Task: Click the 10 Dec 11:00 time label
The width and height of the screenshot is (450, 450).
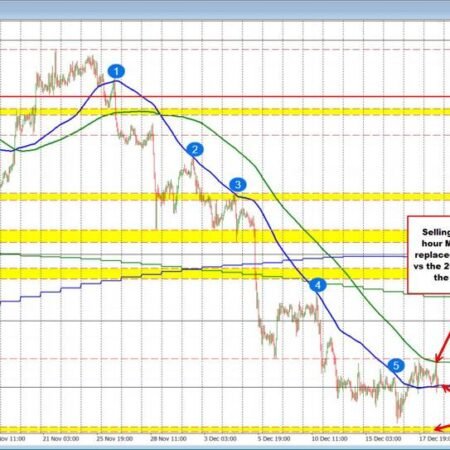Action: 329,439
